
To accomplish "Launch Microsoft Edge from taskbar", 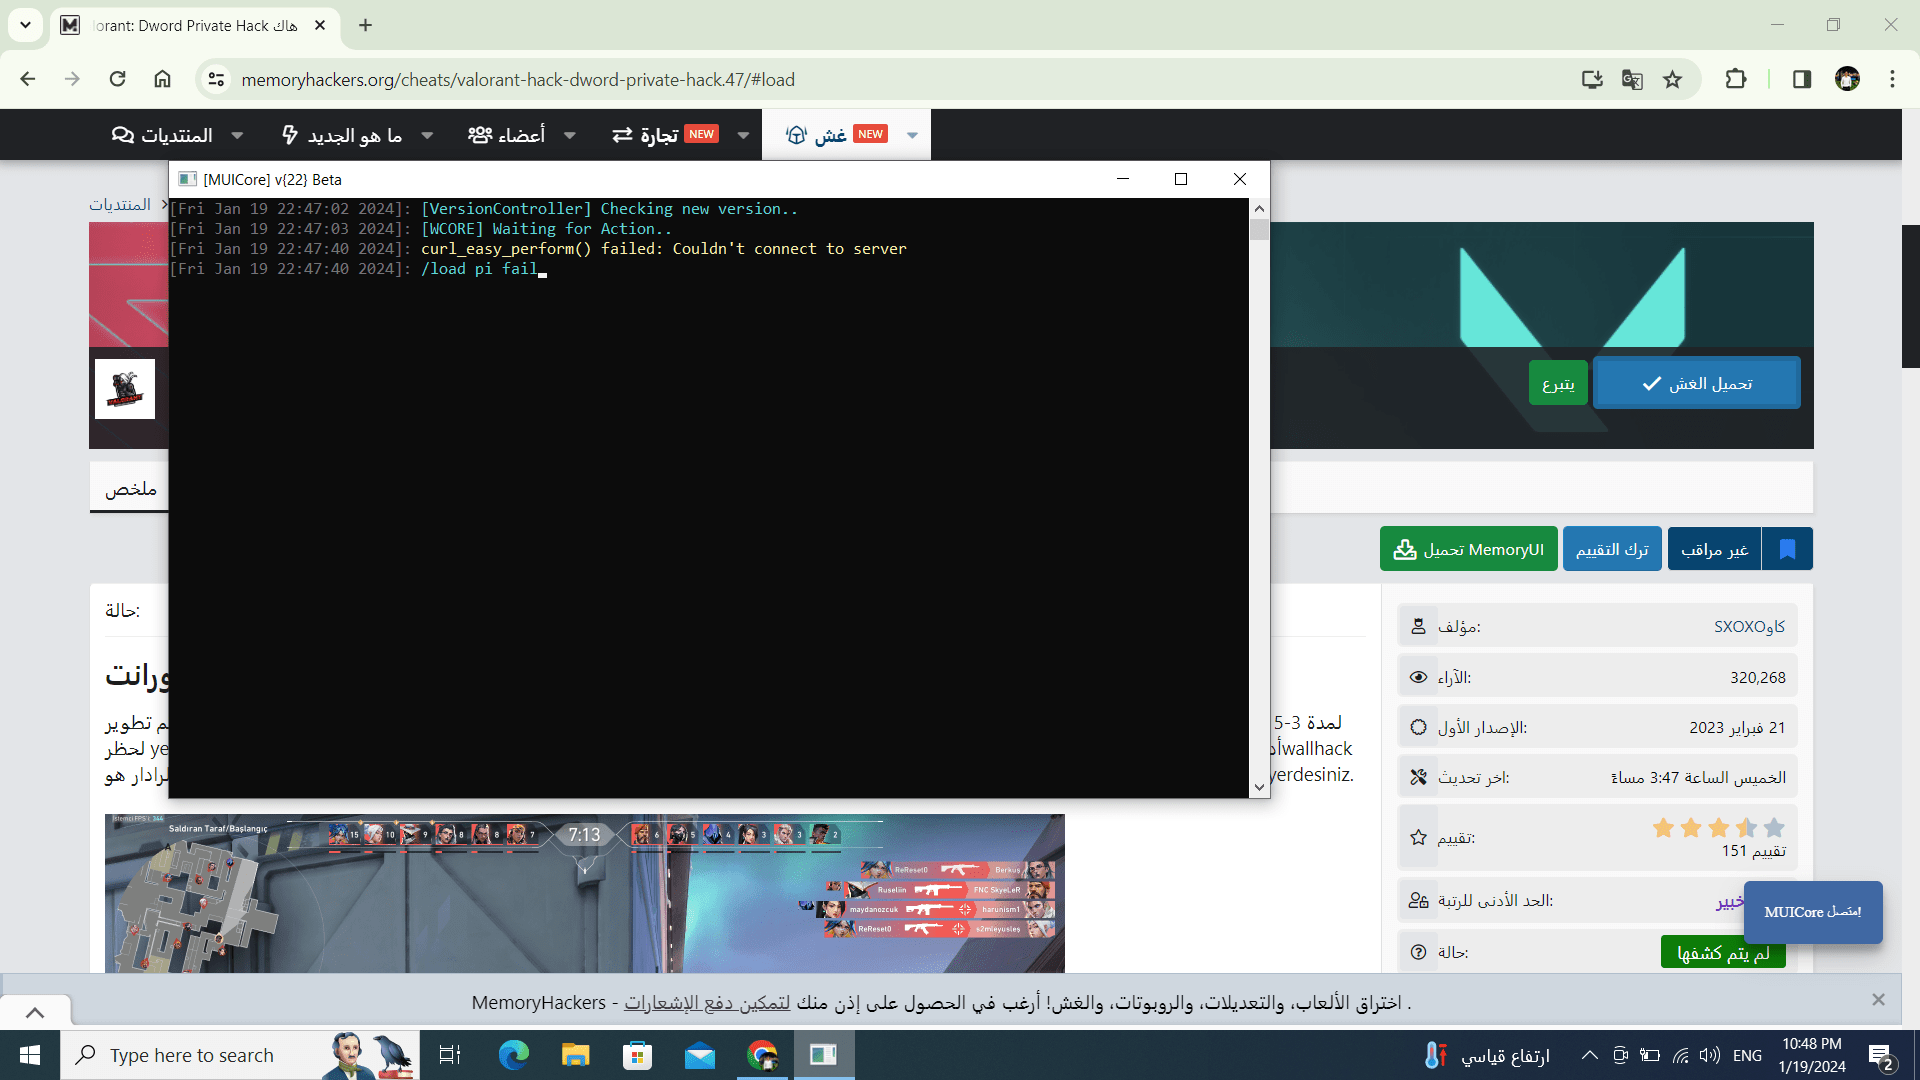I will coord(513,1055).
